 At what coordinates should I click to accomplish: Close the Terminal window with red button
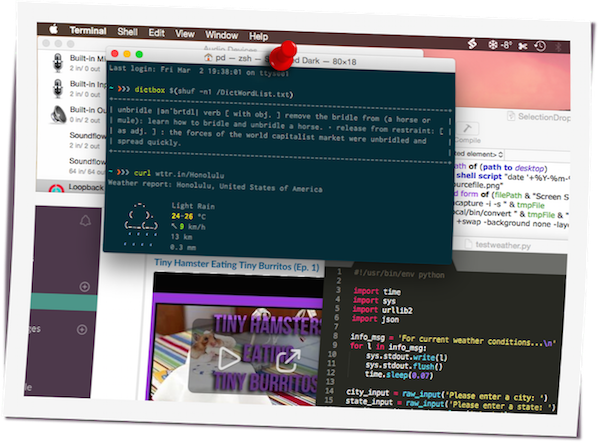tap(114, 53)
